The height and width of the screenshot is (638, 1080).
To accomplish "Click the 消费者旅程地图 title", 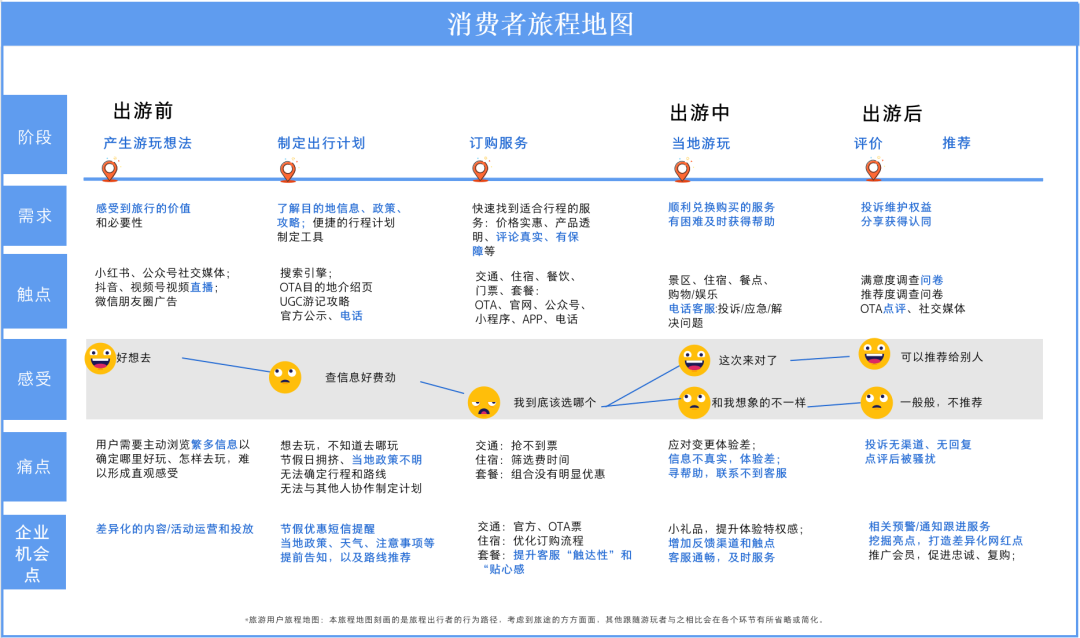I will 541,24.
